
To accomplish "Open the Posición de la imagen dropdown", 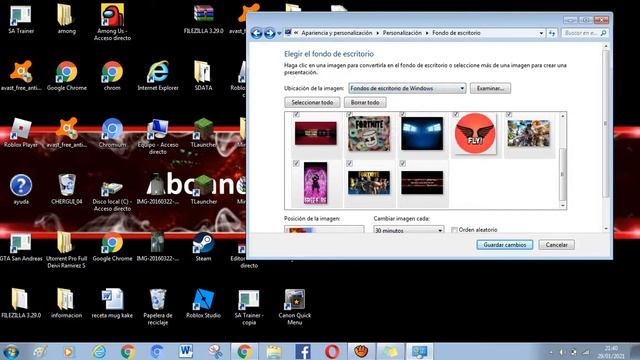I will click(324, 229).
